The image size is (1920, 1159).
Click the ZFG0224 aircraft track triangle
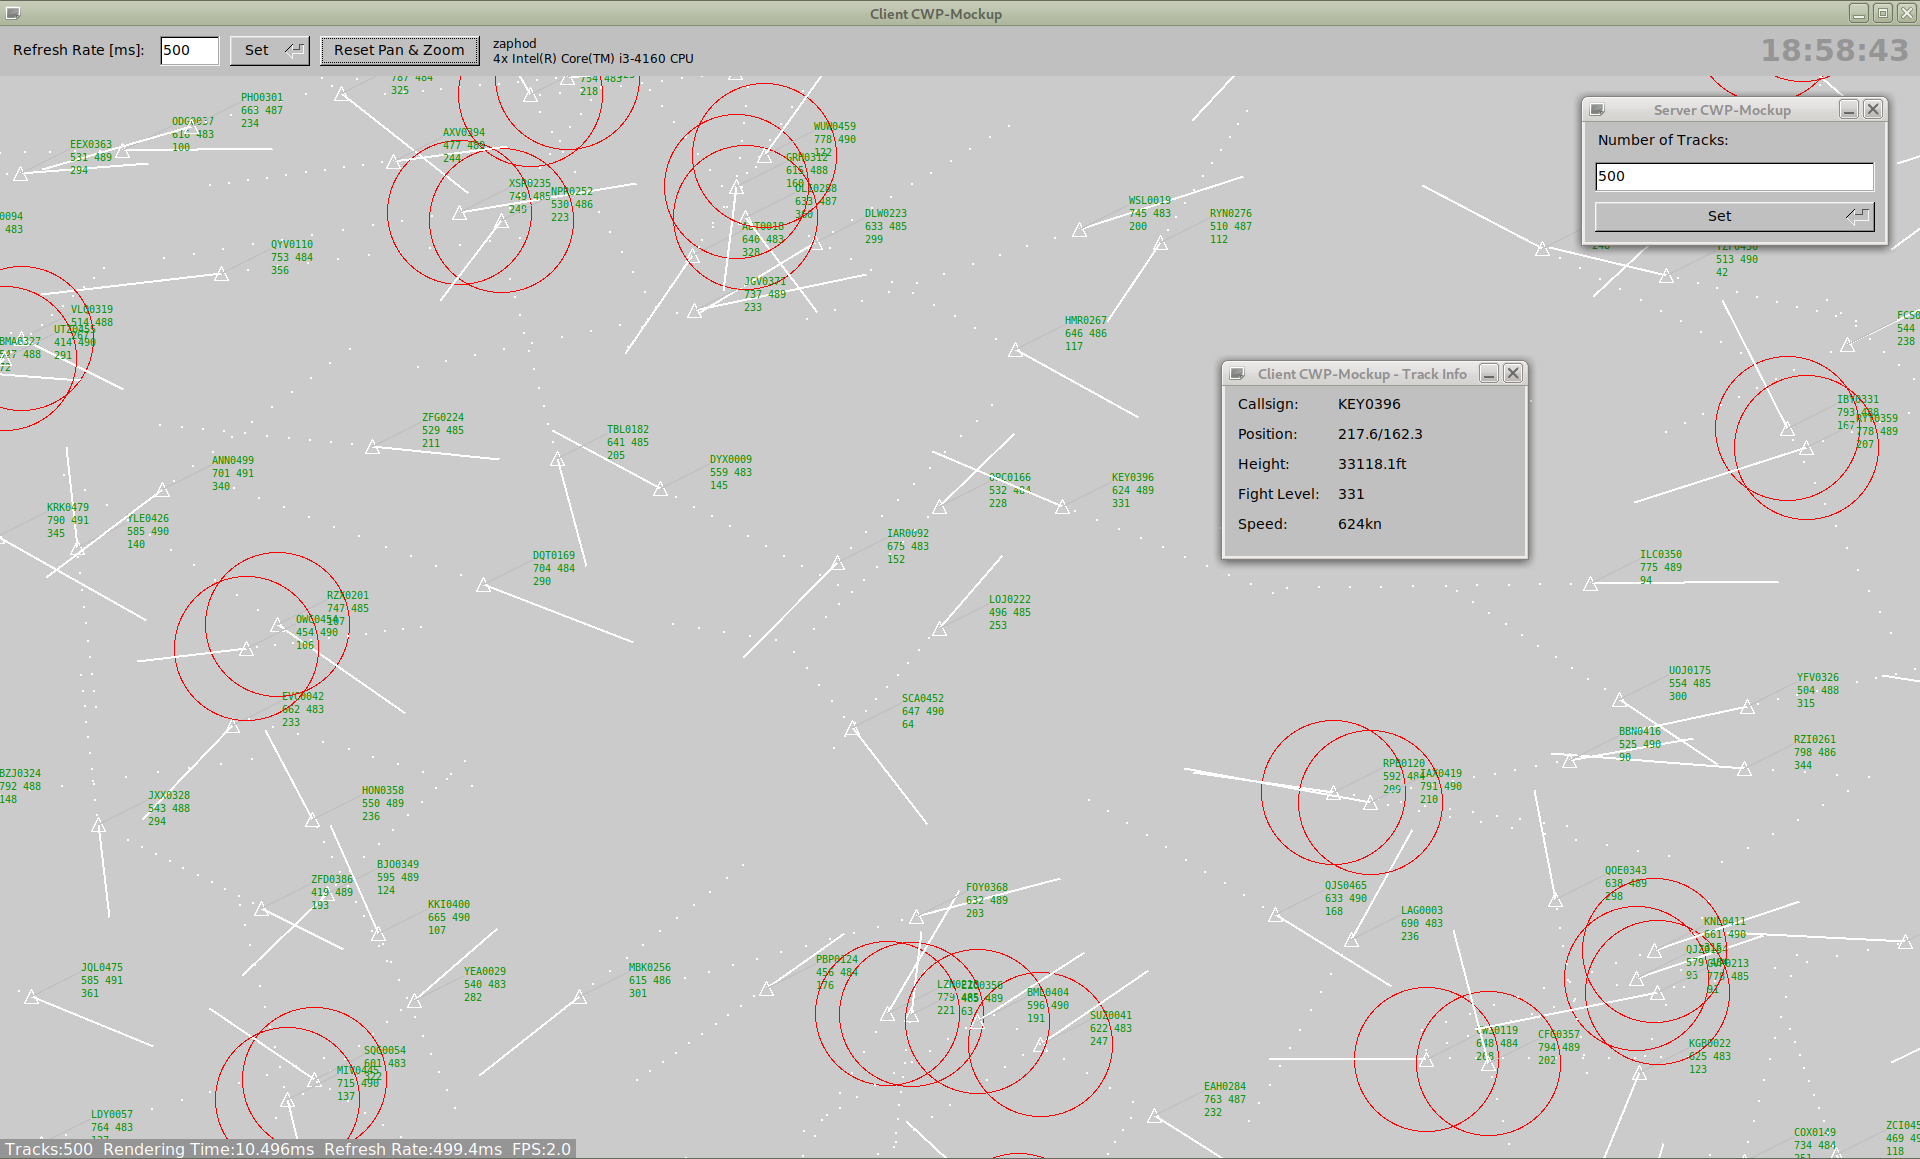(x=372, y=447)
